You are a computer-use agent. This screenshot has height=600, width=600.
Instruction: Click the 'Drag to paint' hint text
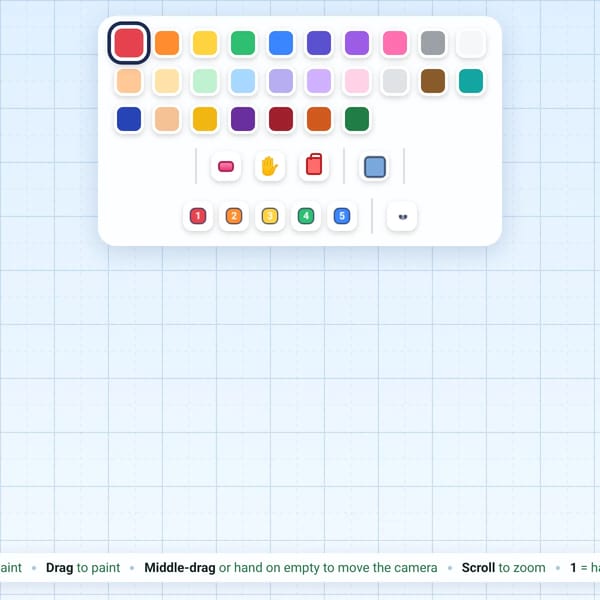83,567
